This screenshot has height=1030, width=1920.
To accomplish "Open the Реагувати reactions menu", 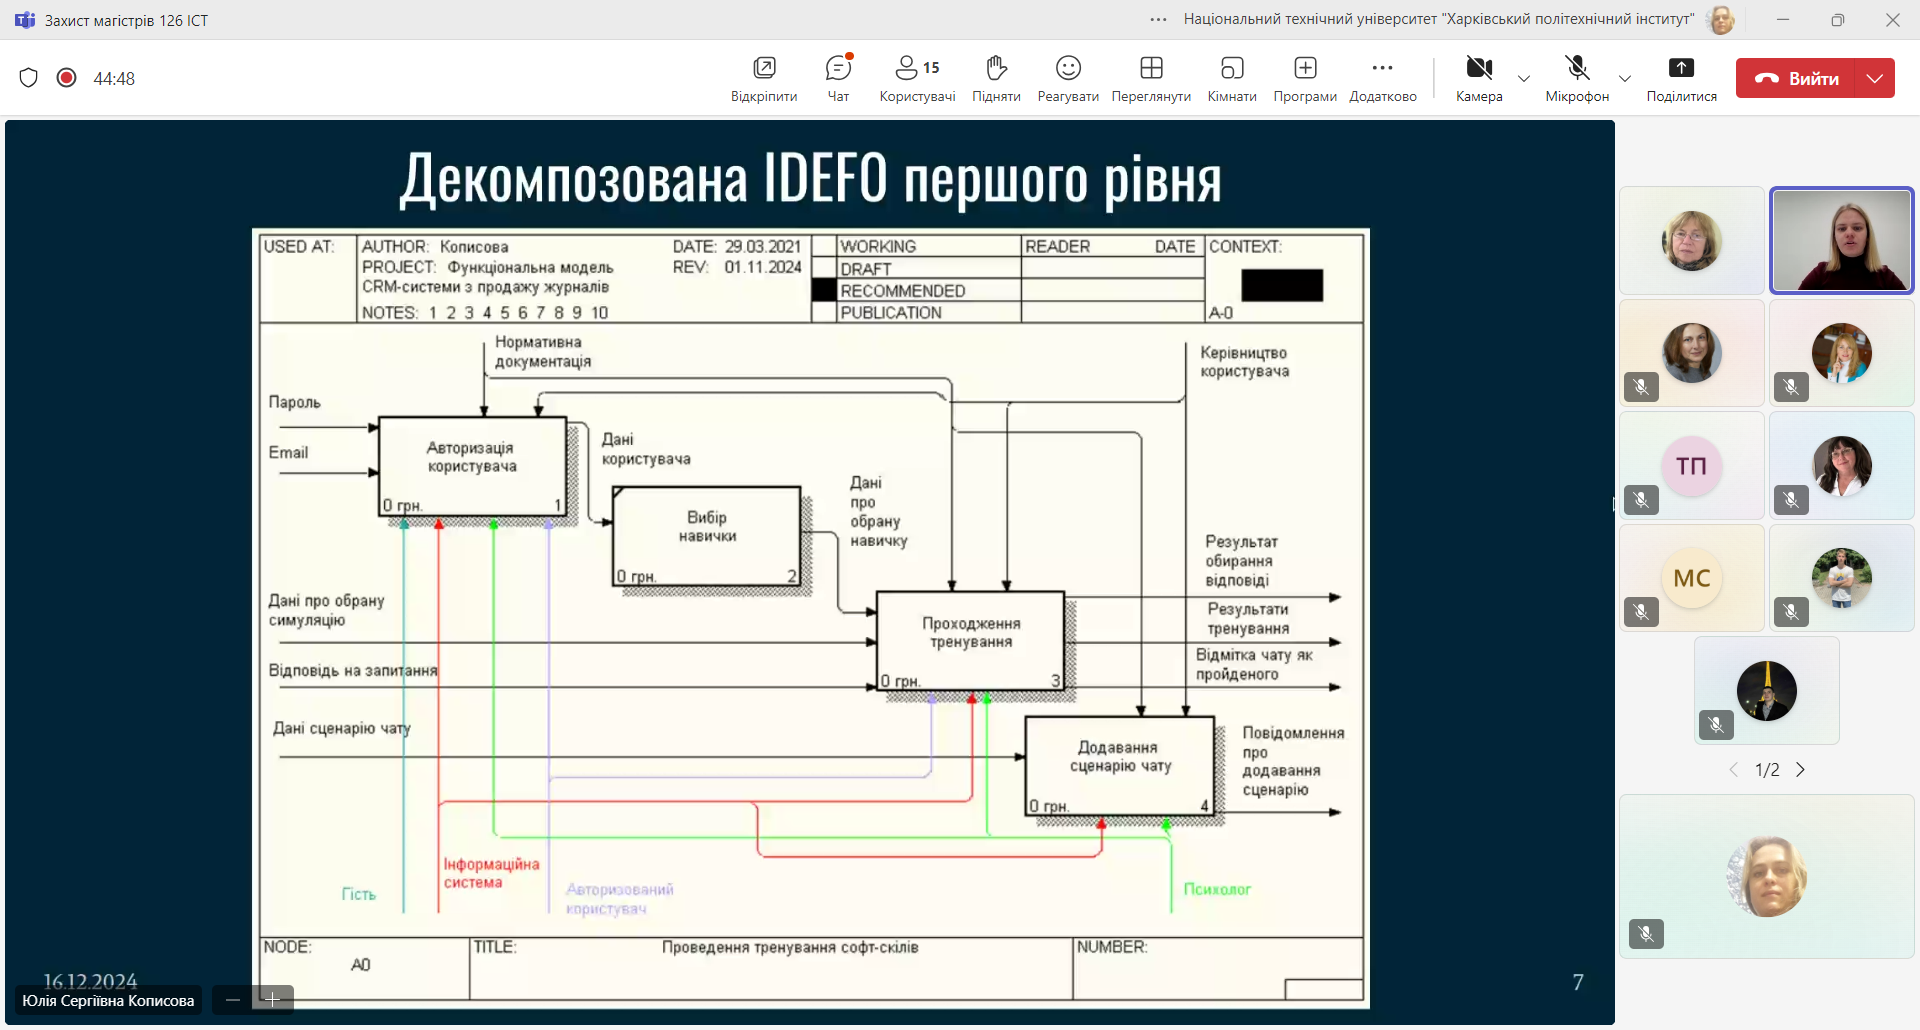I will pyautogui.click(x=1068, y=78).
